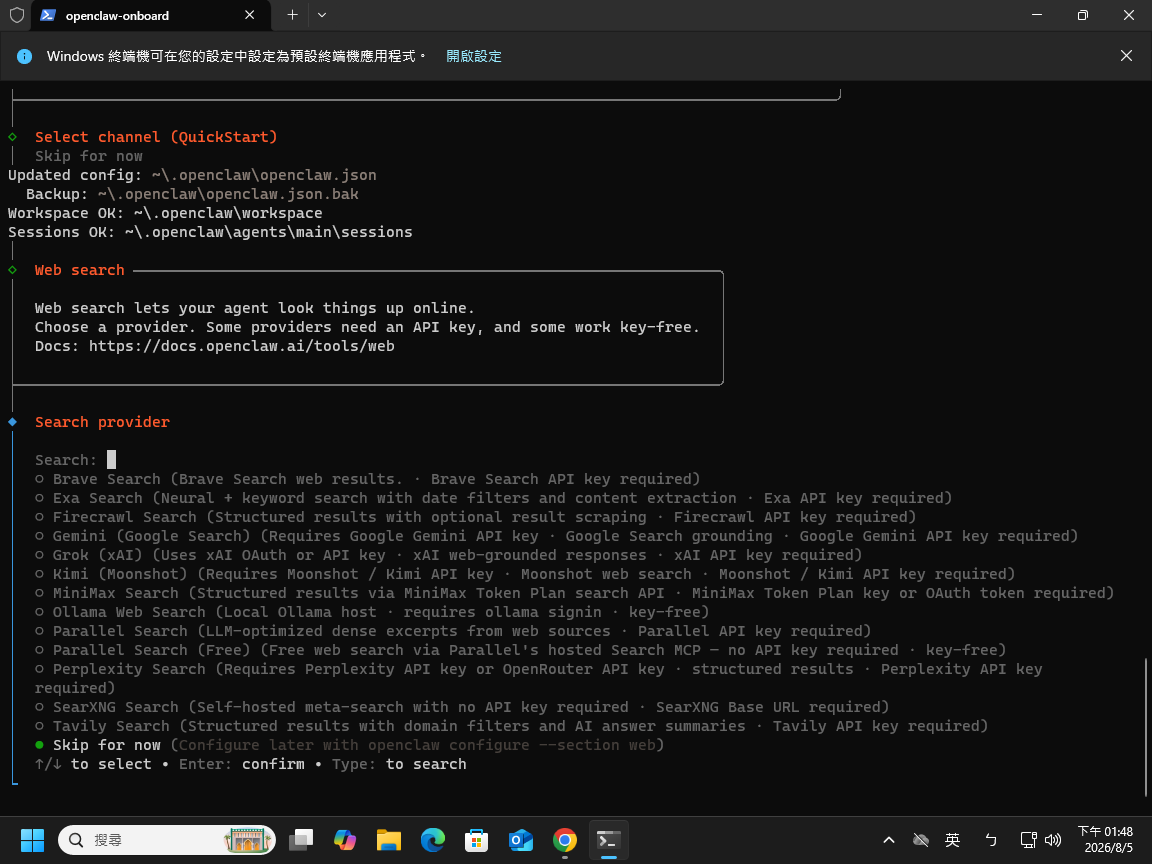Open Outlook from the taskbar
This screenshot has height=864, width=1152.
click(x=521, y=840)
